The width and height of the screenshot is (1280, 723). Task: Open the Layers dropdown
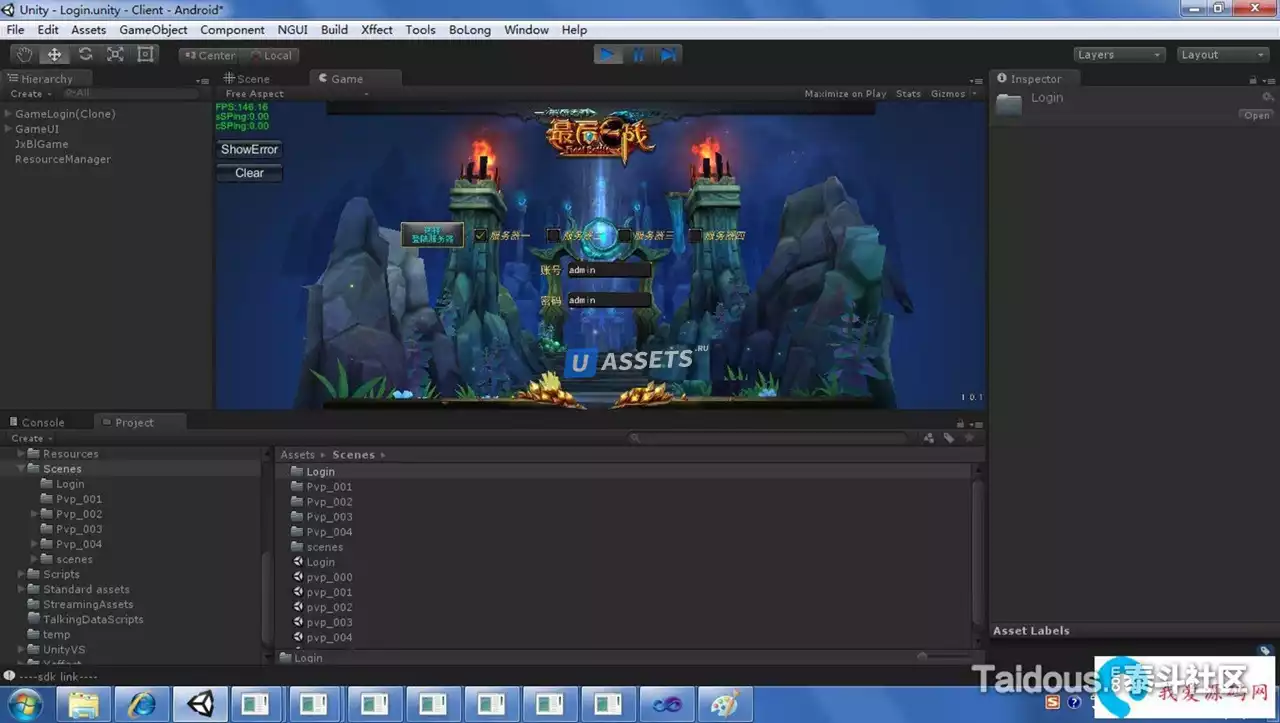click(x=1119, y=55)
